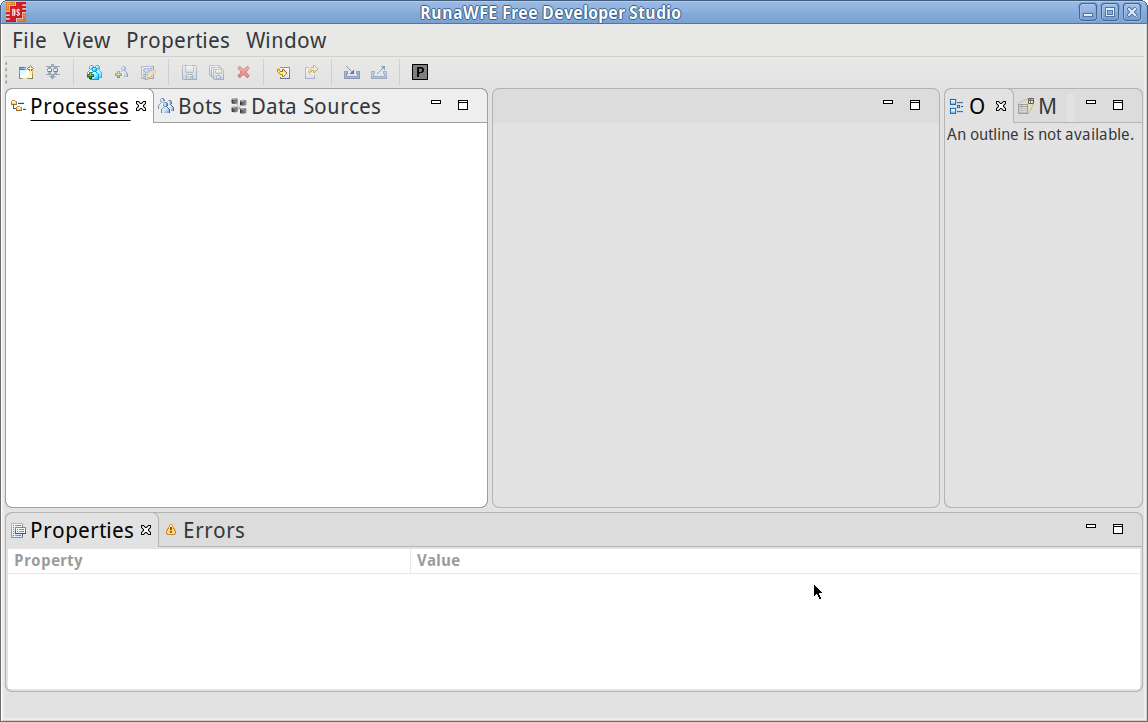Click the import tray arrow icon

click(x=351, y=72)
